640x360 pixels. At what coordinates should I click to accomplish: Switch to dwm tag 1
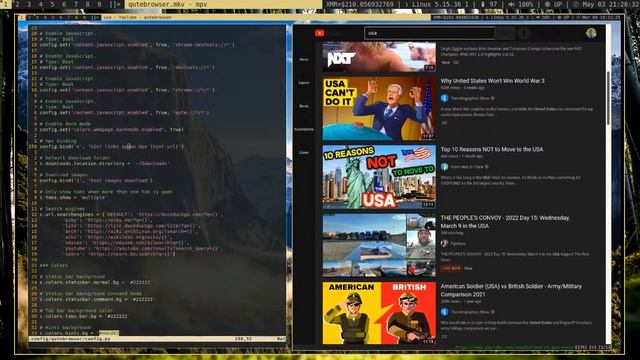pos(6,4)
